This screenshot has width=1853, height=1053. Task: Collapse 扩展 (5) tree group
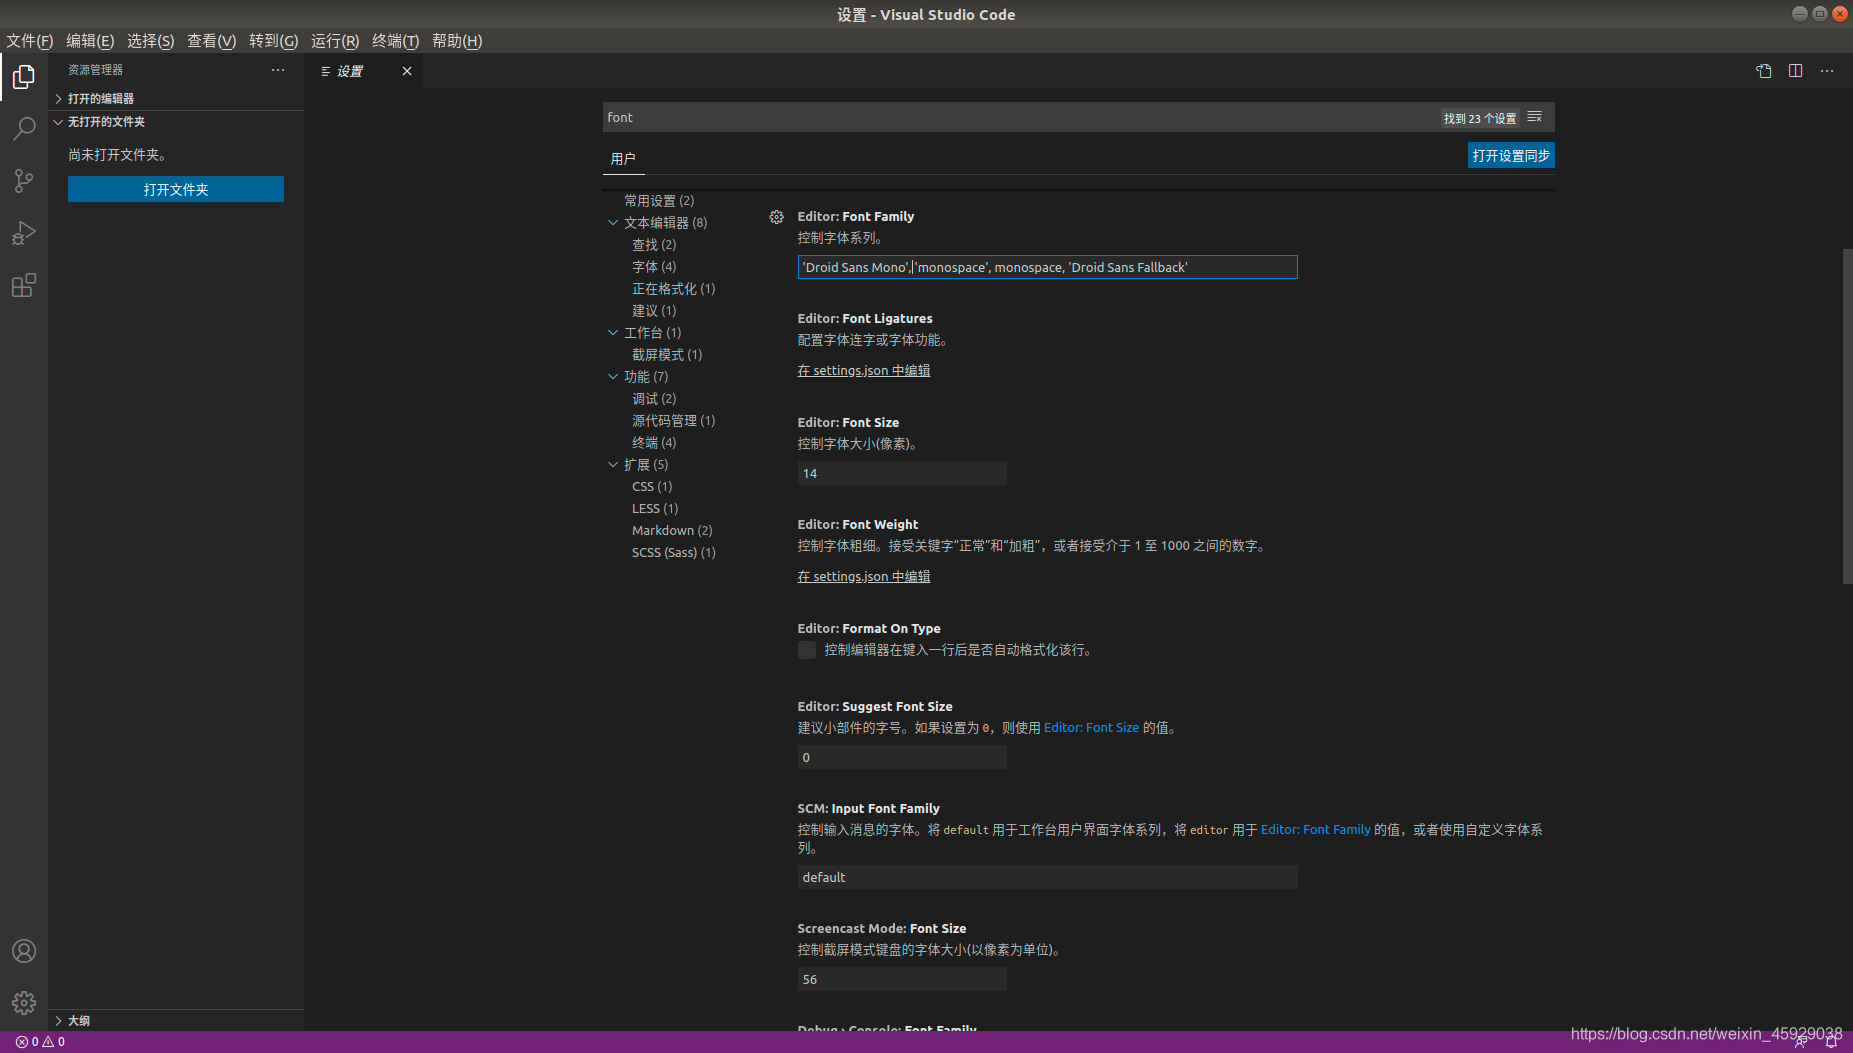pos(613,465)
